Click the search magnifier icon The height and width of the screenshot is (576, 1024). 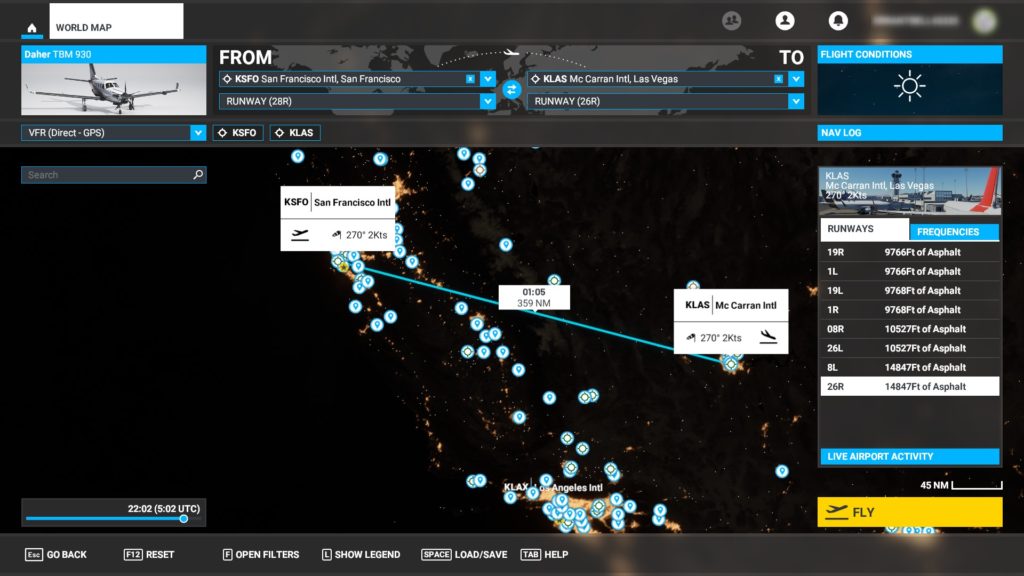[198, 175]
